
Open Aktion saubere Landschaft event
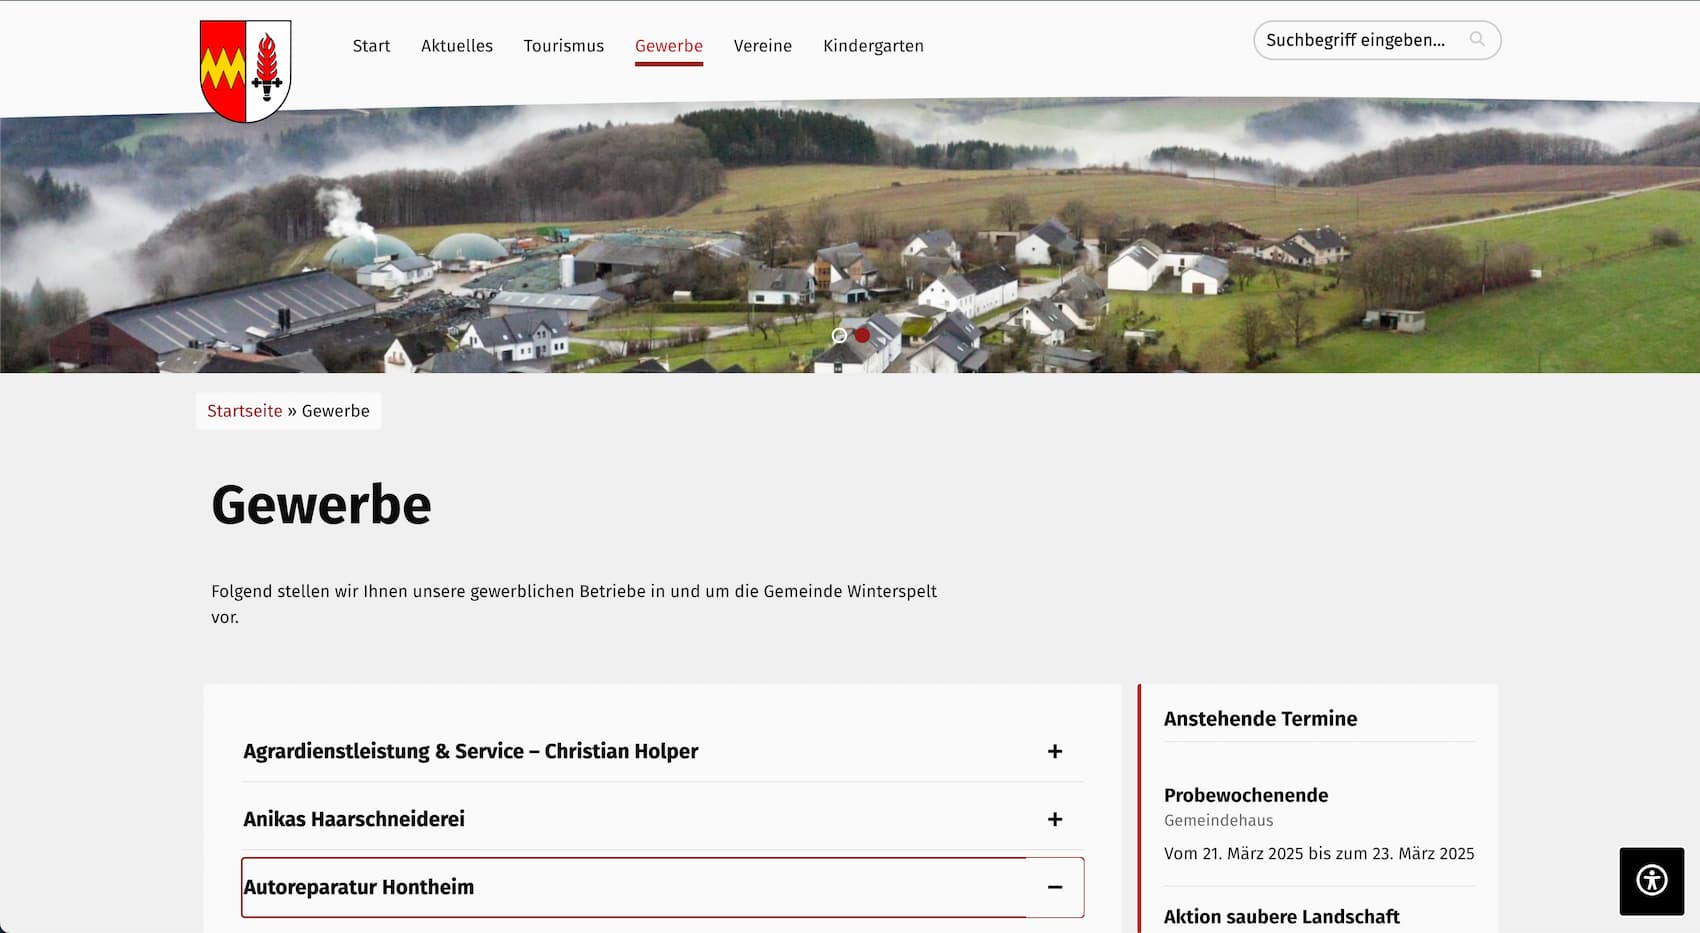point(1282,917)
